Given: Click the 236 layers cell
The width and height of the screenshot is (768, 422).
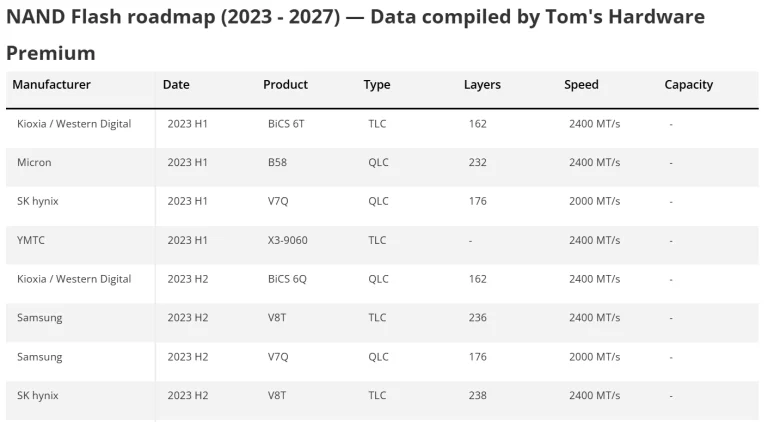Looking at the screenshot, I should pyautogui.click(x=477, y=318).
